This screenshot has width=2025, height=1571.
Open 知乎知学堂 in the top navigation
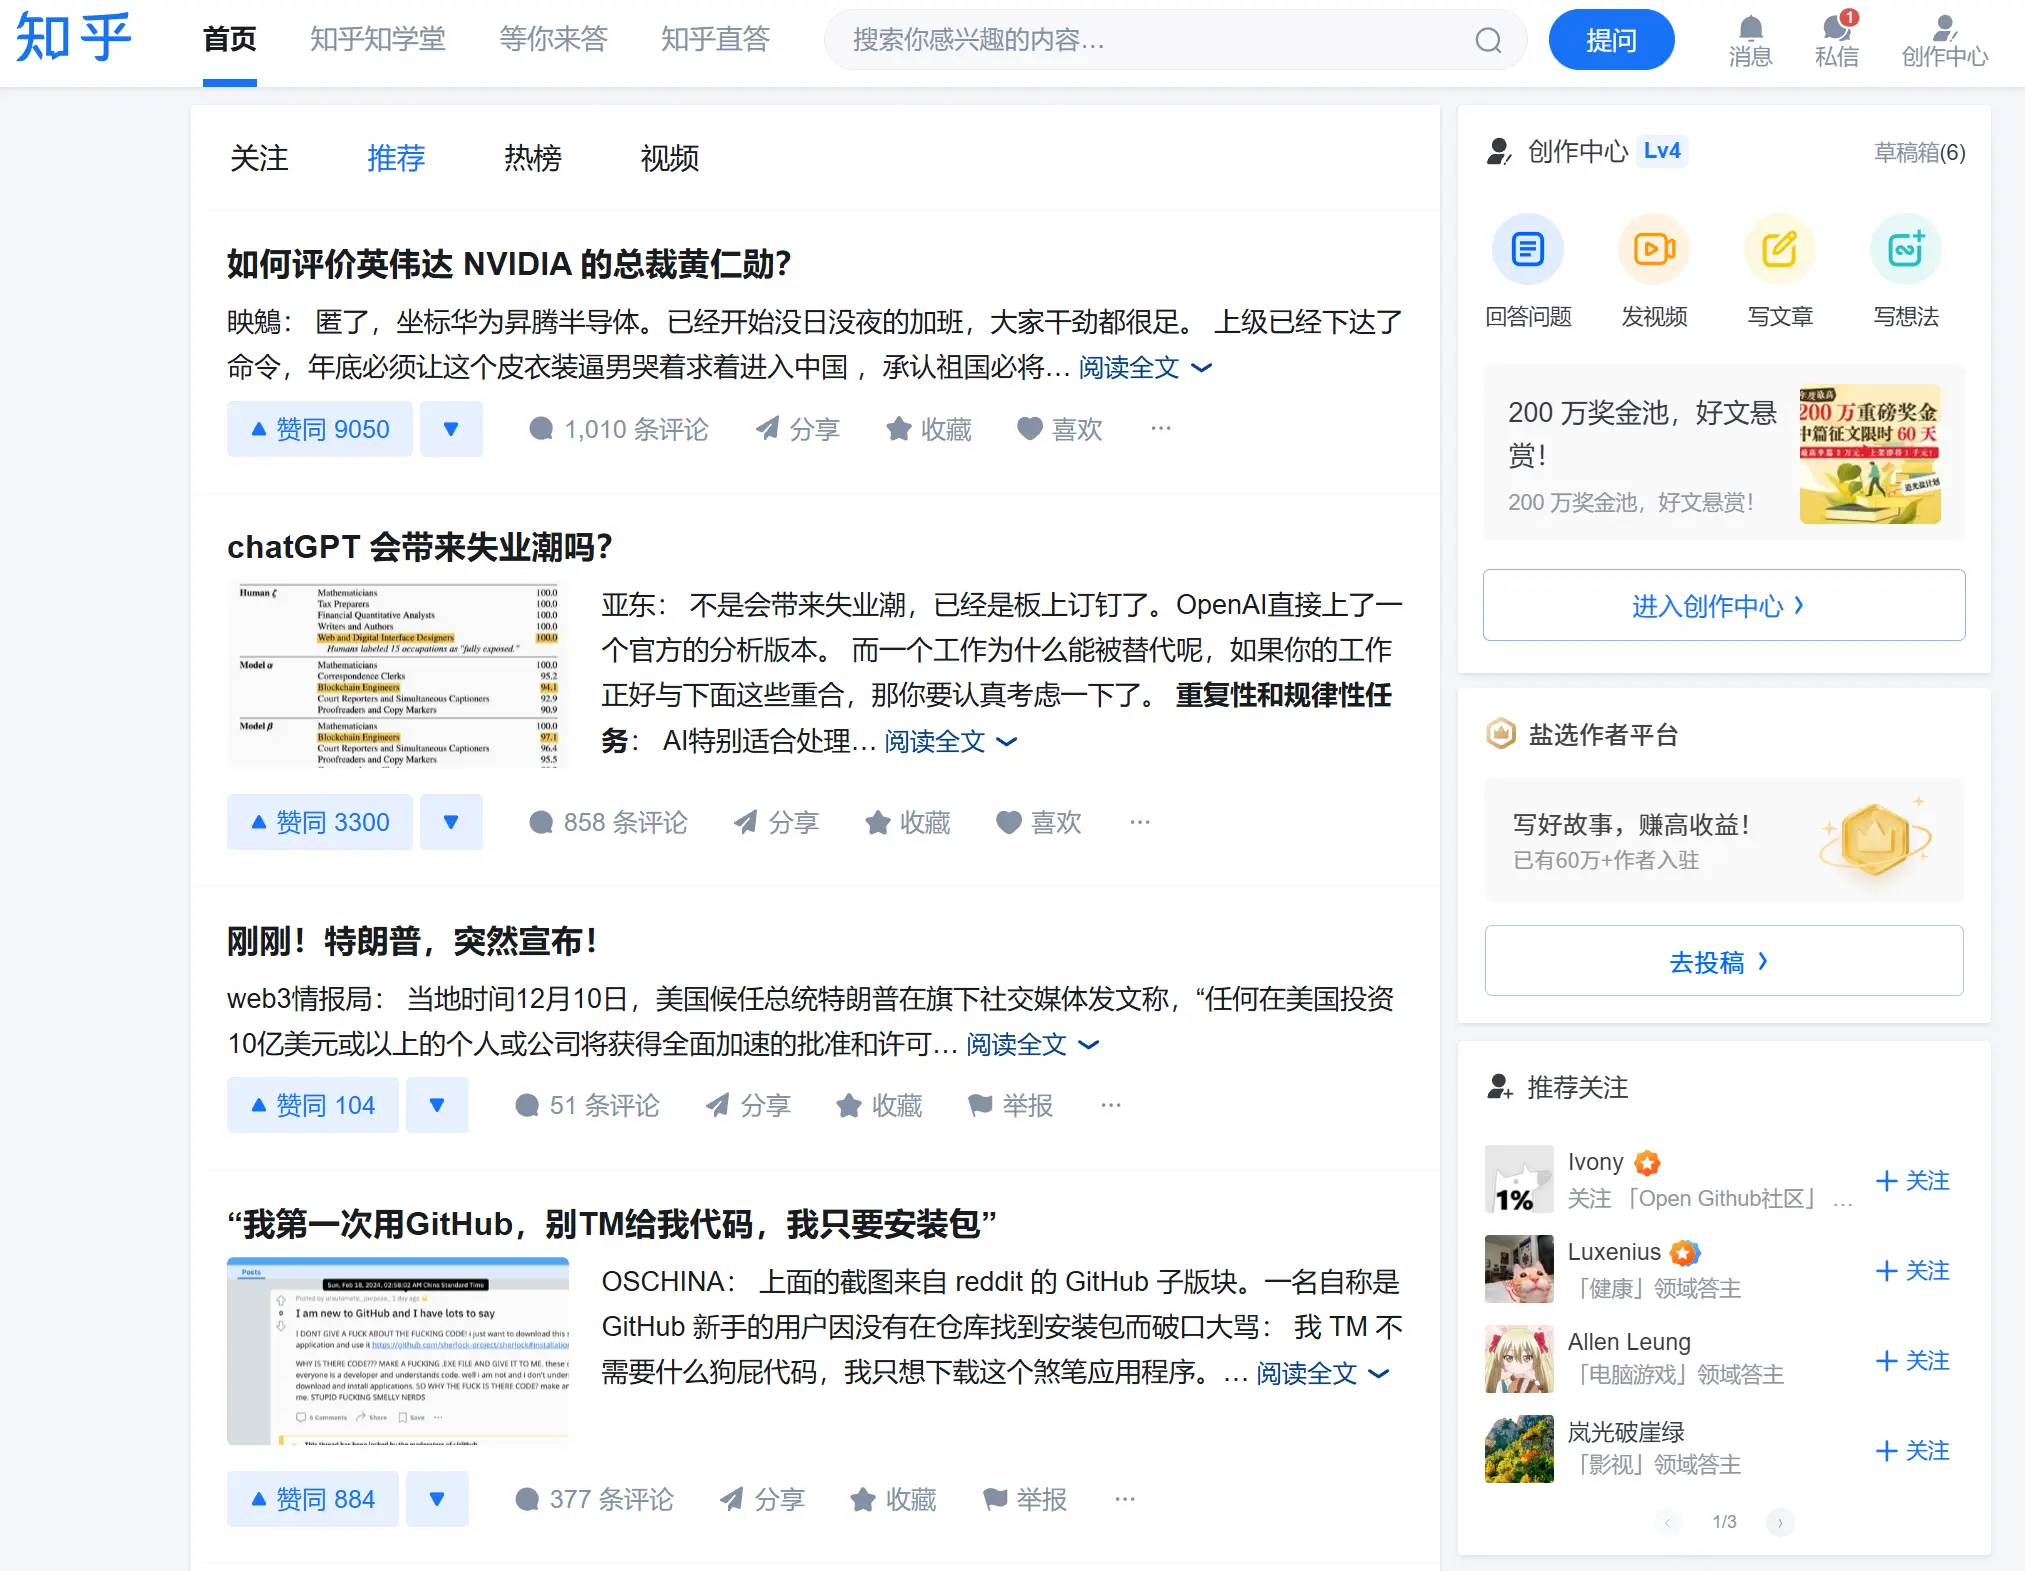tap(378, 40)
